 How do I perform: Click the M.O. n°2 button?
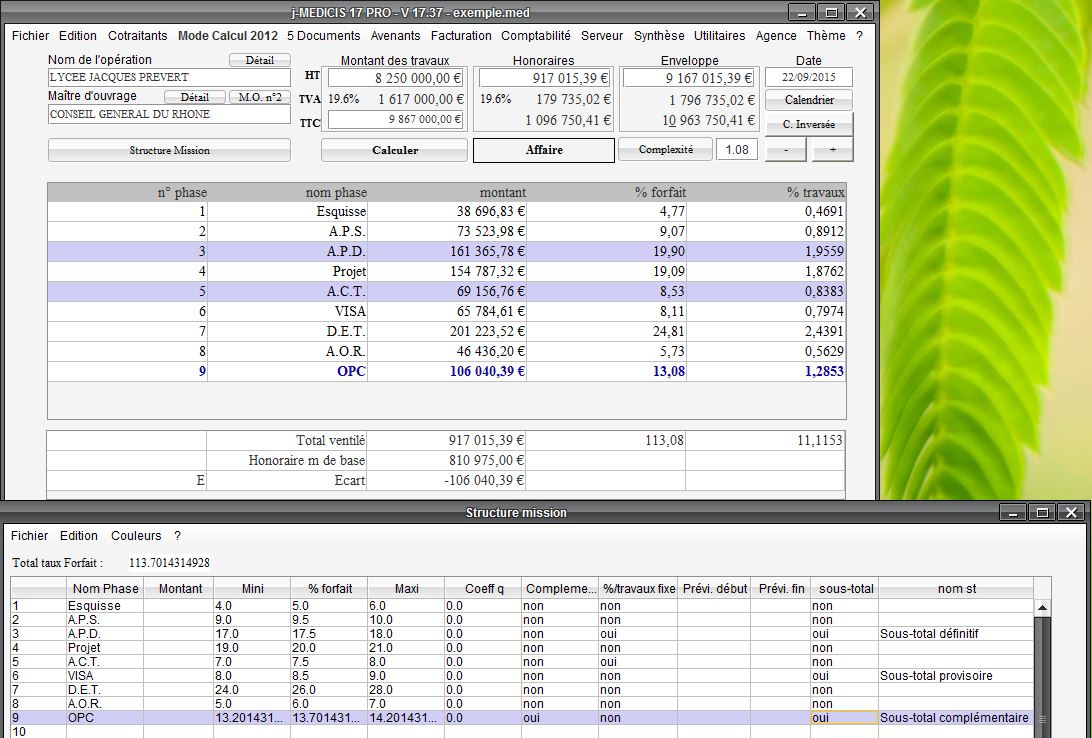coord(260,97)
